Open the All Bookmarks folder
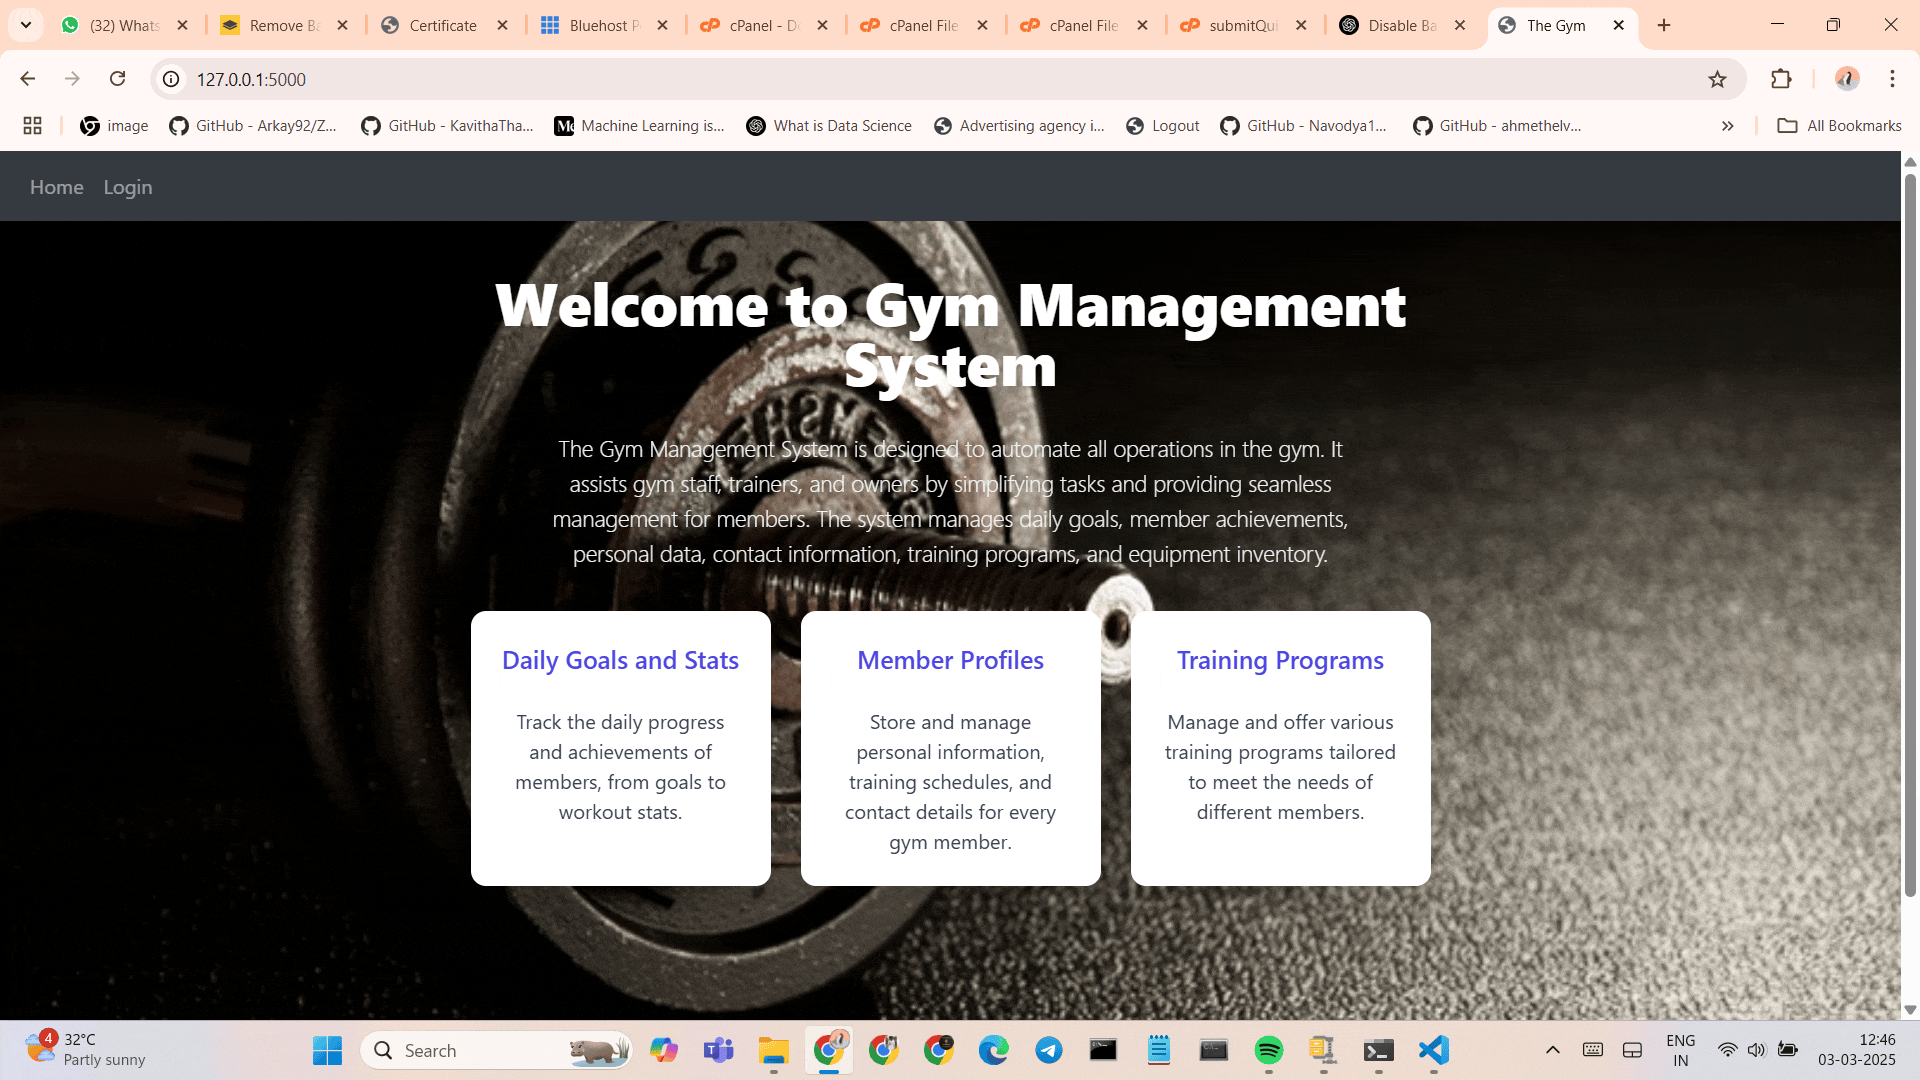1920x1080 pixels. tap(1839, 125)
